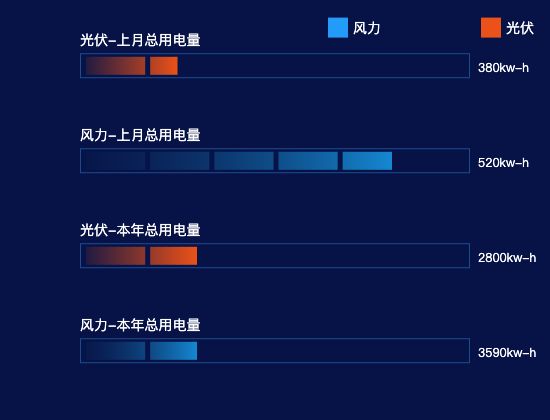The width and height of the screenshot is (550, 420).
Task: Toggle the 风力 legend blue swatch
Action: pos(338,27)
